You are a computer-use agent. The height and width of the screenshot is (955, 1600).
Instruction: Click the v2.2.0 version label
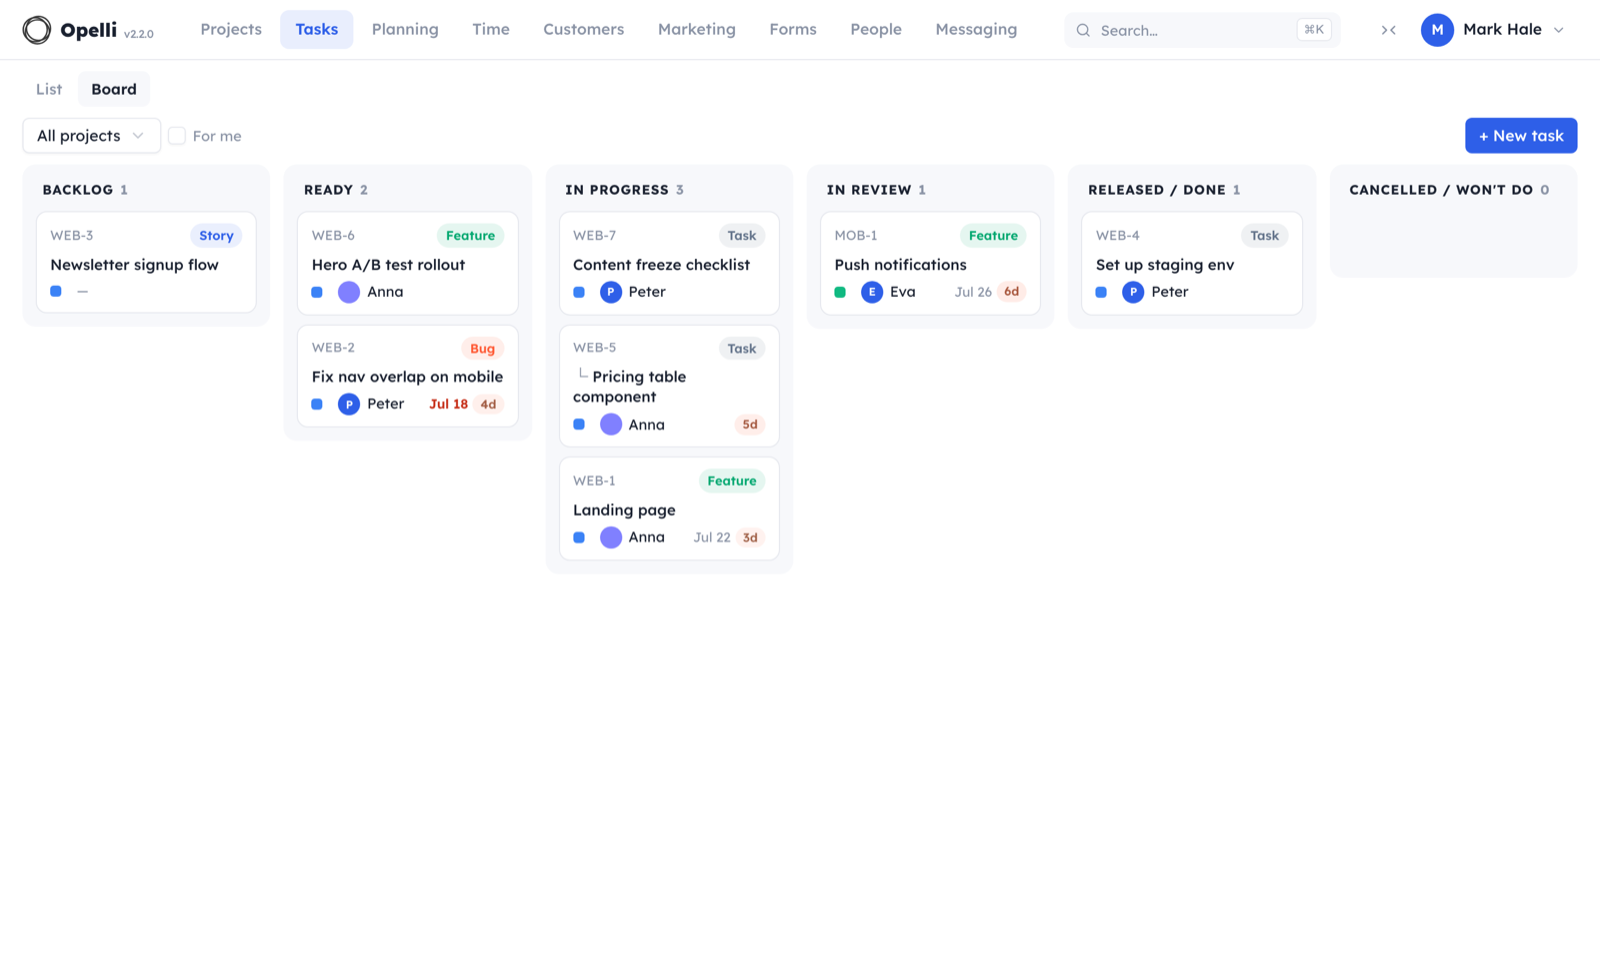coord(139,34)
